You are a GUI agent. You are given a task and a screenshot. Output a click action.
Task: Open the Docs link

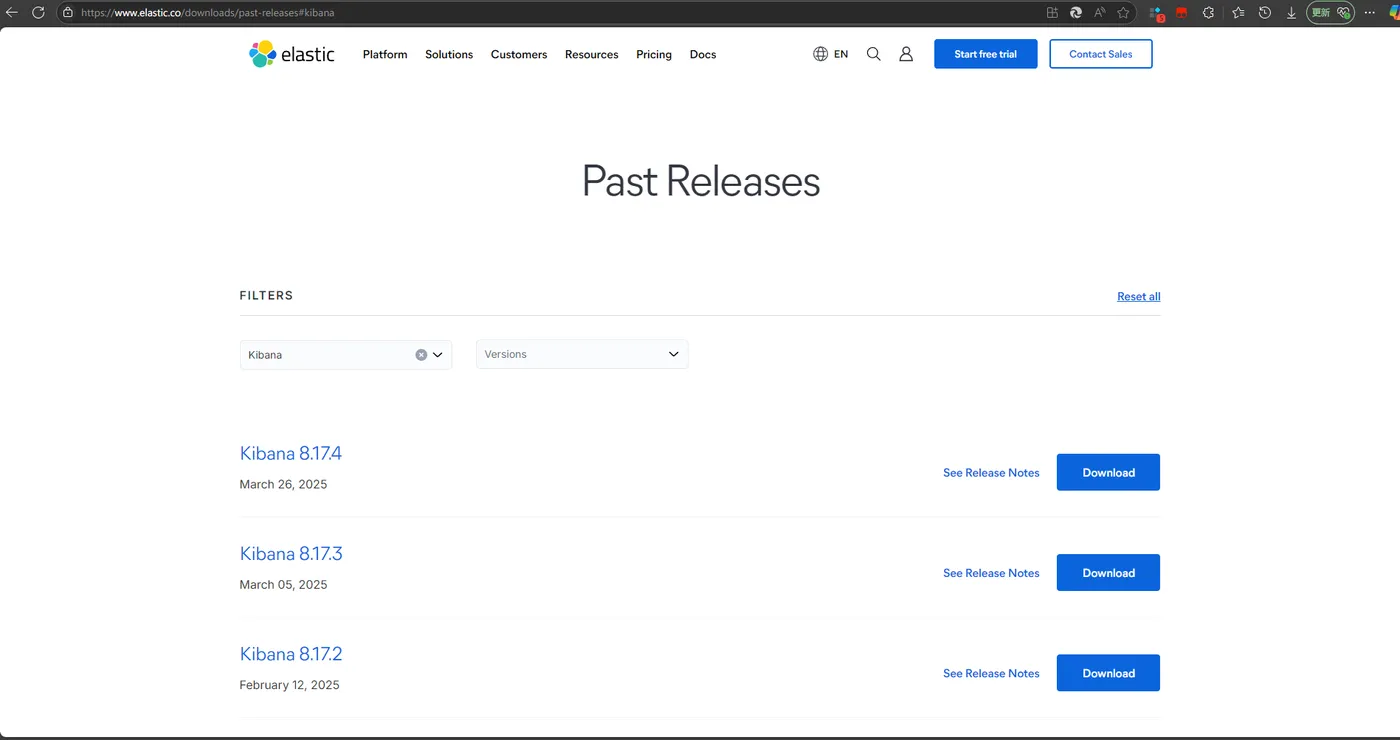703,54
